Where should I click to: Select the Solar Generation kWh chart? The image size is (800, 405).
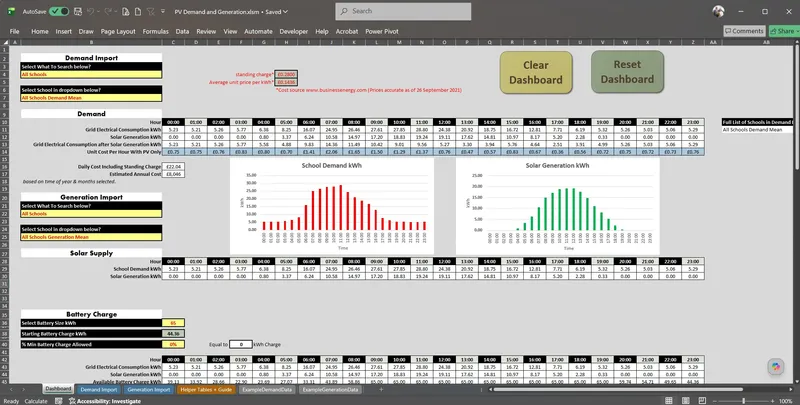(x=557, y=206)
